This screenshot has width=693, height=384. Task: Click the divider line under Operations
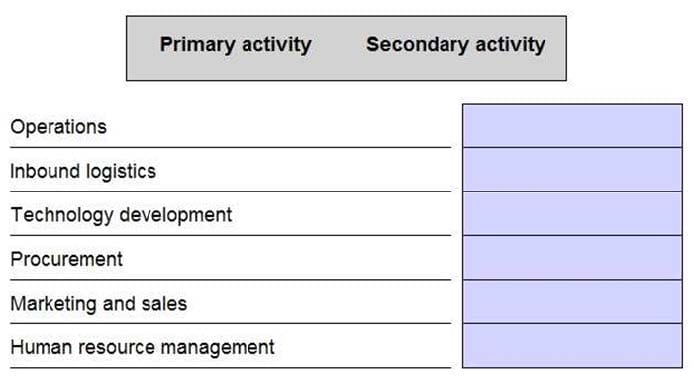(230, 147)
